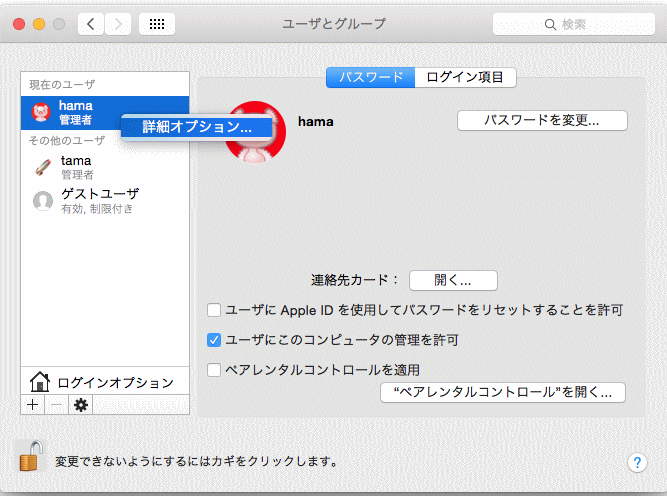Go forward with the right arrow button

click(118, 24)
